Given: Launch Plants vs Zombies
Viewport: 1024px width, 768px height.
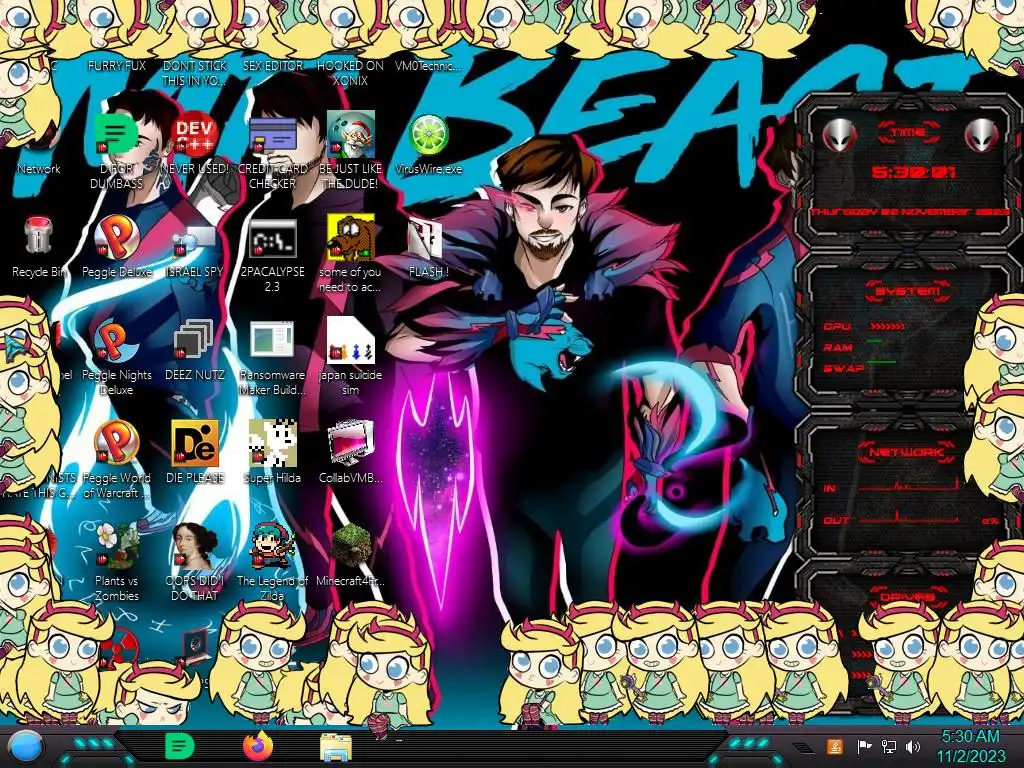Looking at the screenshot, I should click(116, 546).
